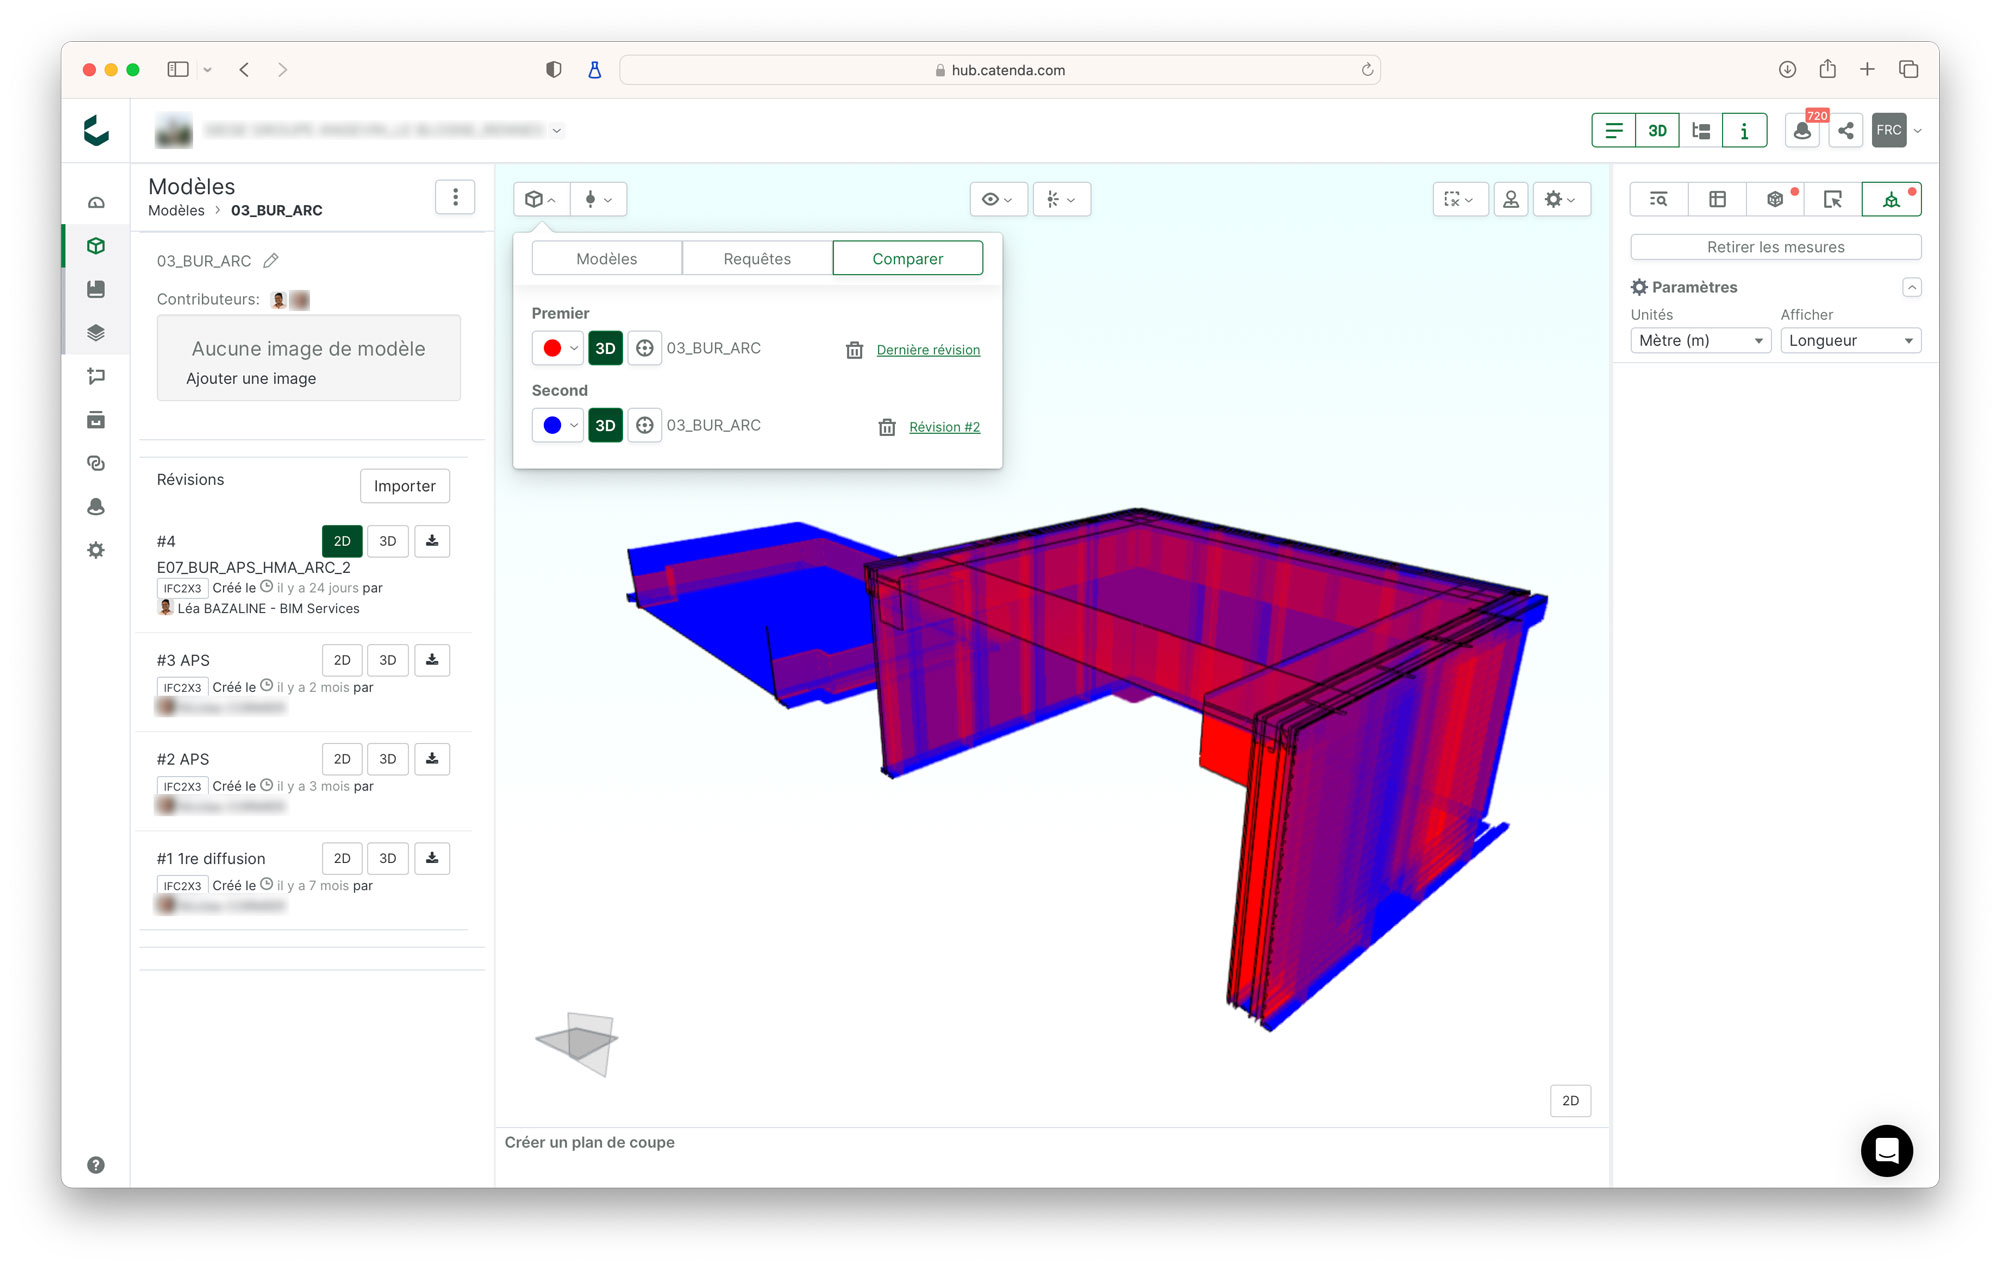Delete the Premier comparison model via trash icon
The width and height of the screenshot is (2000, 1268).
coord(854,350)
